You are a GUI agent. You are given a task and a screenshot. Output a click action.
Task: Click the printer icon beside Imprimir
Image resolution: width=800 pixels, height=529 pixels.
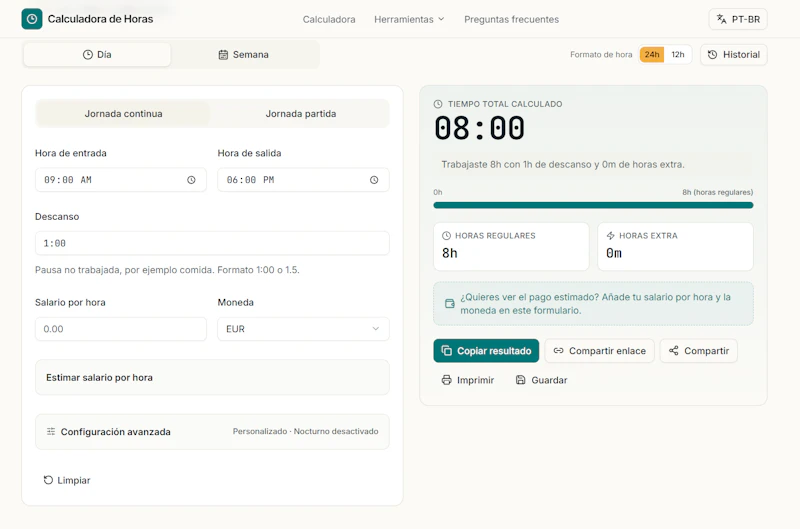(x=446, y=380)
